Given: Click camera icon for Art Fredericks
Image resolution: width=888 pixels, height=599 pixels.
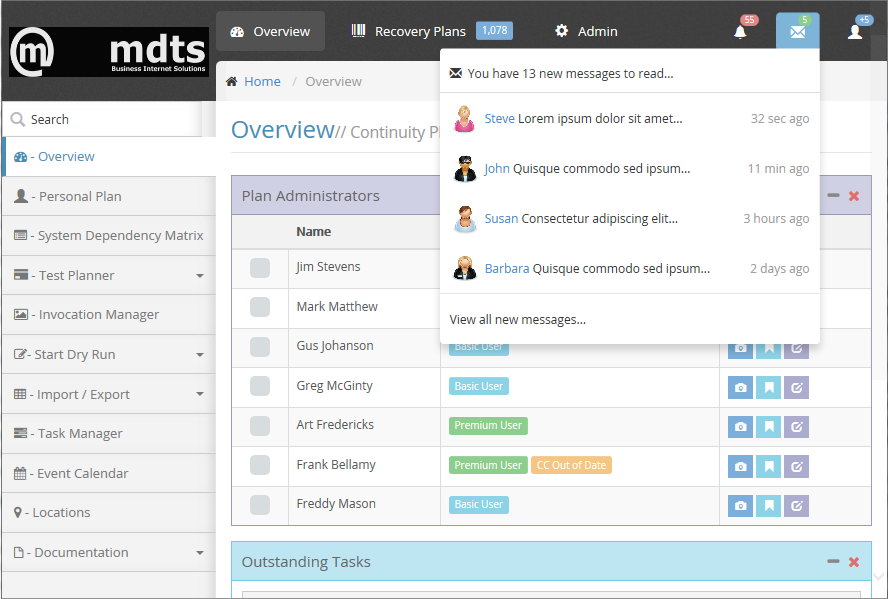Looking at the screenshot, I should coord(740,427).
